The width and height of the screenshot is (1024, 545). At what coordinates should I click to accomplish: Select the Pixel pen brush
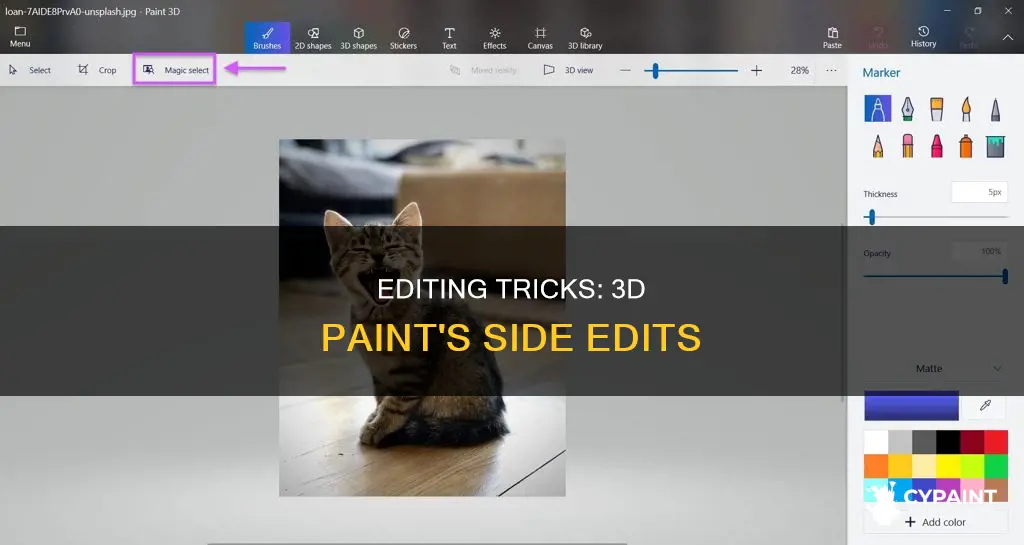[995, 108]
